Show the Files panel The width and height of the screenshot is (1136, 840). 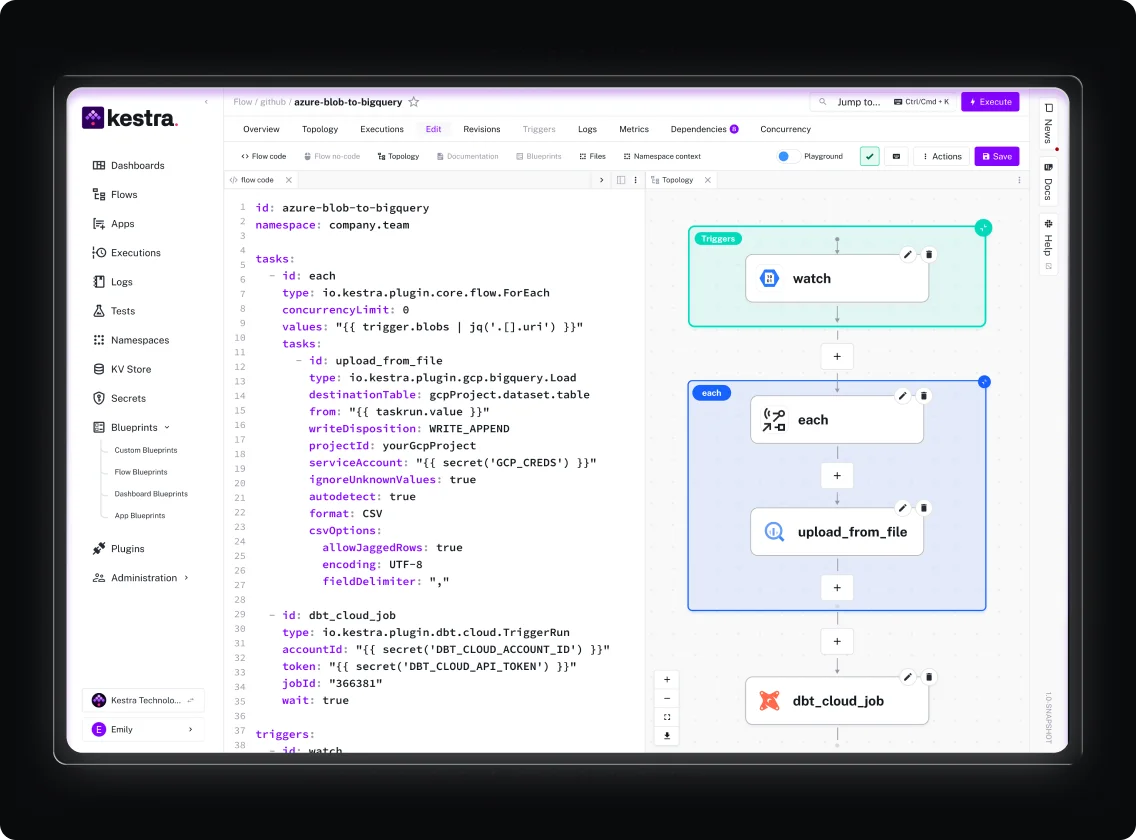coord(593,156)
